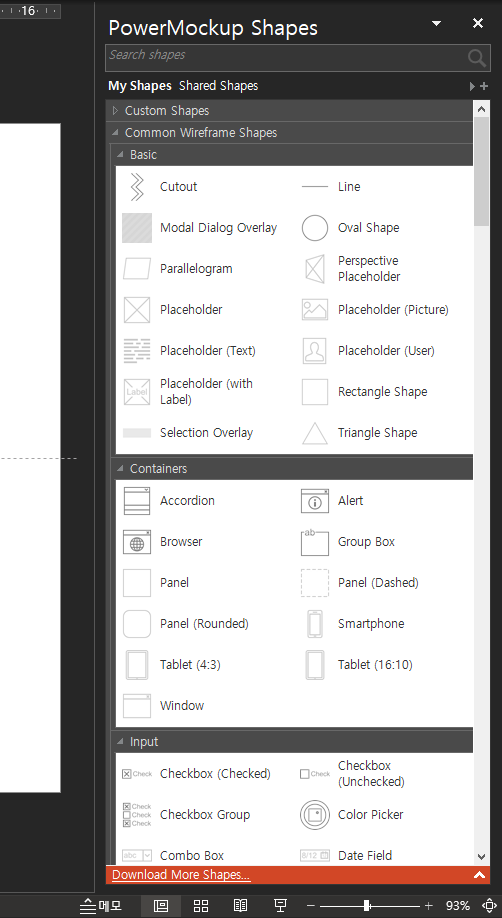Image resolution: width=502 pixels, height=918 pixels.
Task: Select the plain Panel shape icon
Action: (136, 583)
